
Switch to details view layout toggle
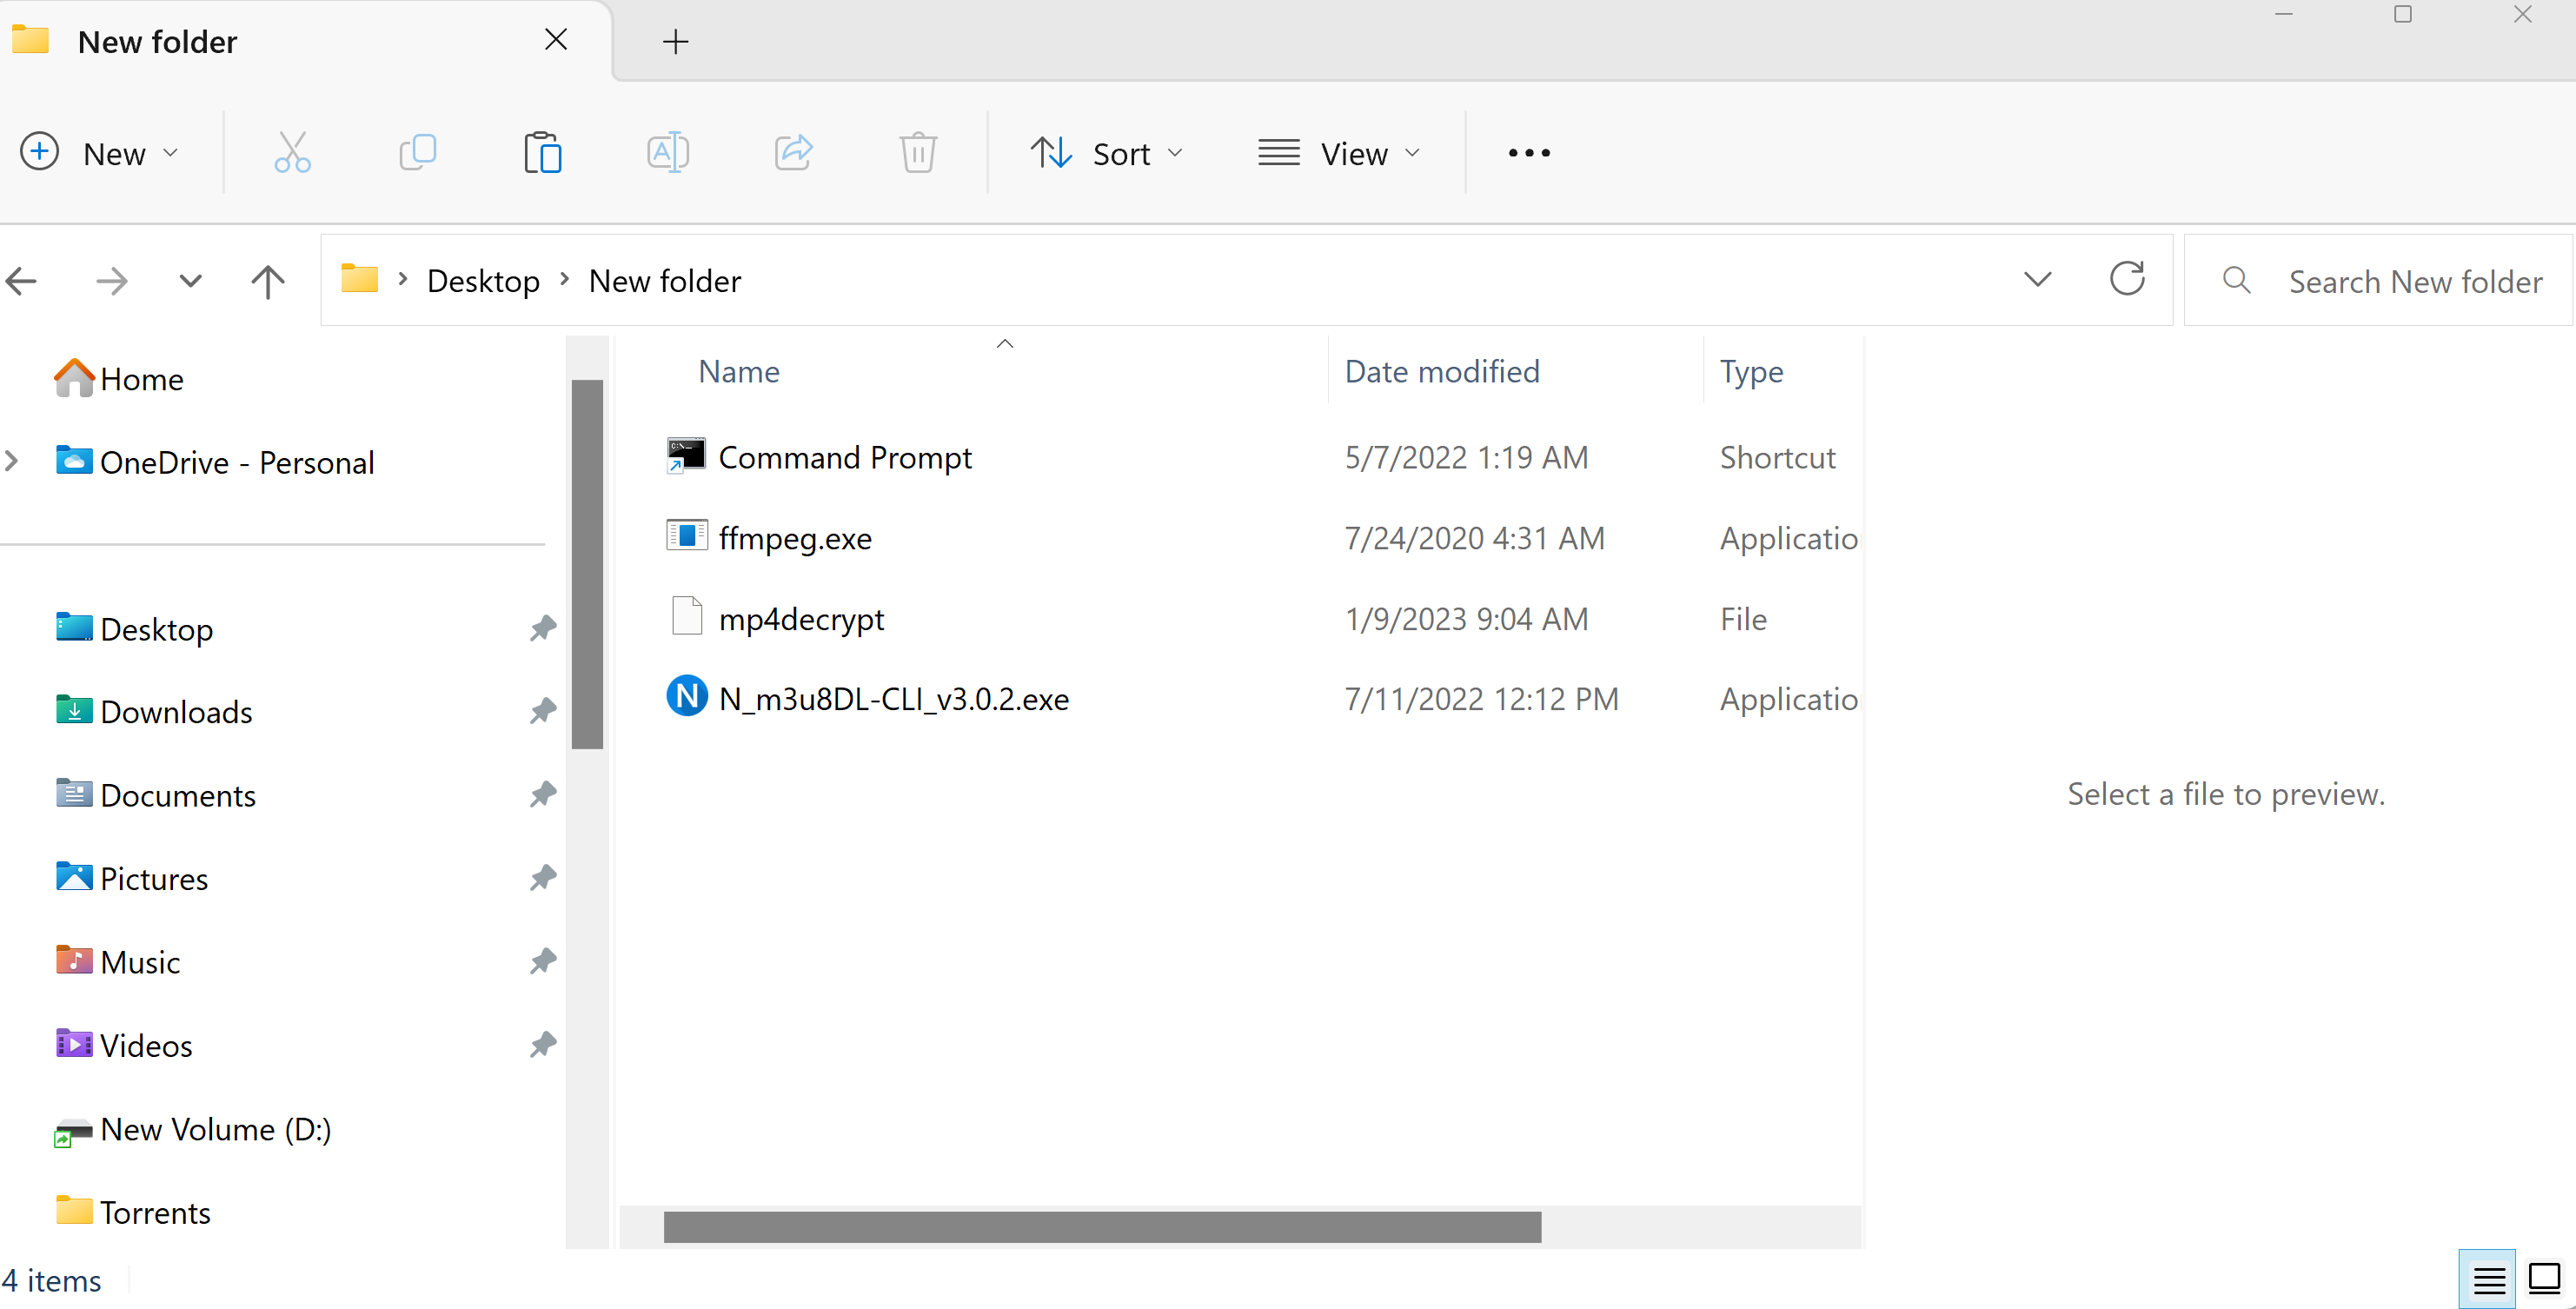click(x=2488, y=1279)
